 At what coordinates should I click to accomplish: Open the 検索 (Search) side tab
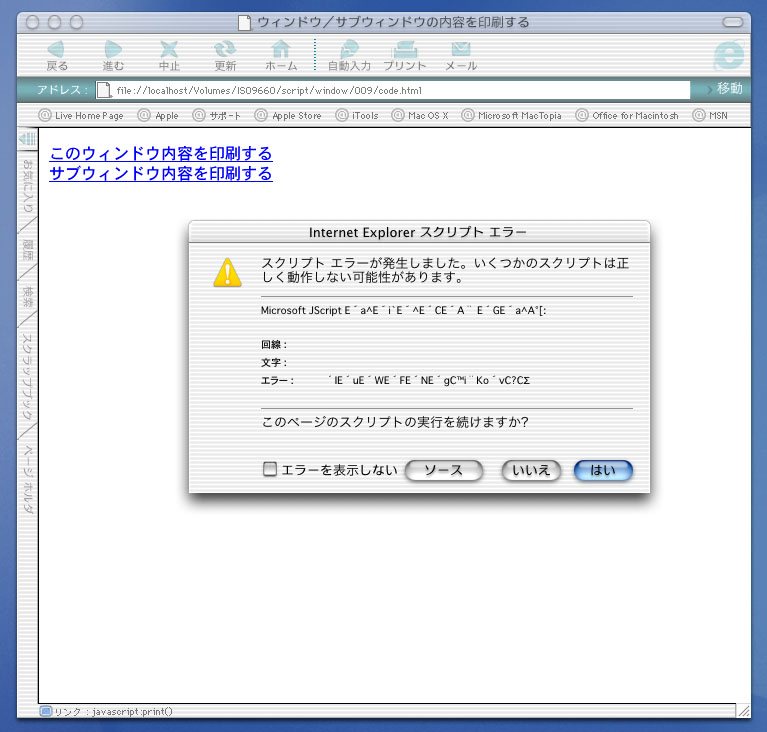pos(28,297)
